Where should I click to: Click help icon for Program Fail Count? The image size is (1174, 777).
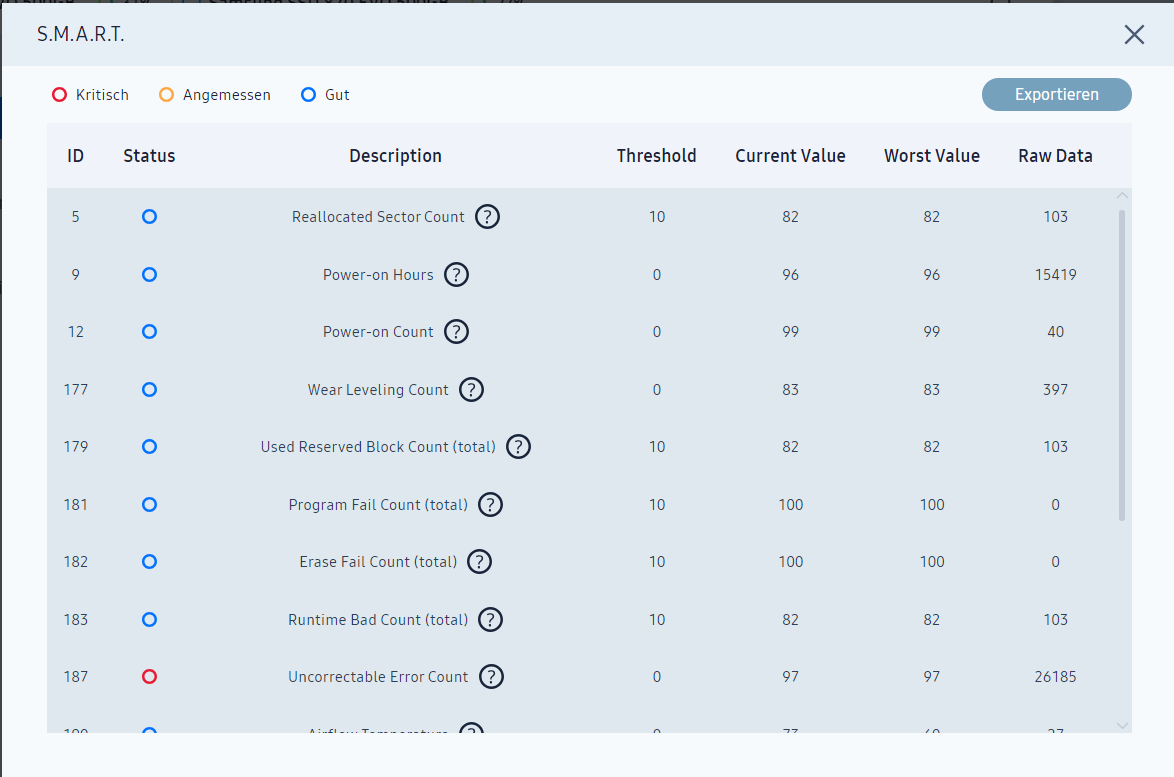point(490,505)
